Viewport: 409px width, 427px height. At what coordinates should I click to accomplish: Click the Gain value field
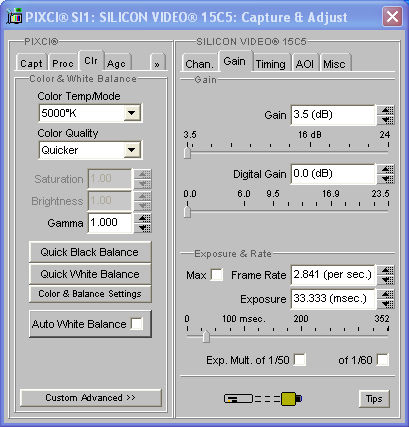333,115
